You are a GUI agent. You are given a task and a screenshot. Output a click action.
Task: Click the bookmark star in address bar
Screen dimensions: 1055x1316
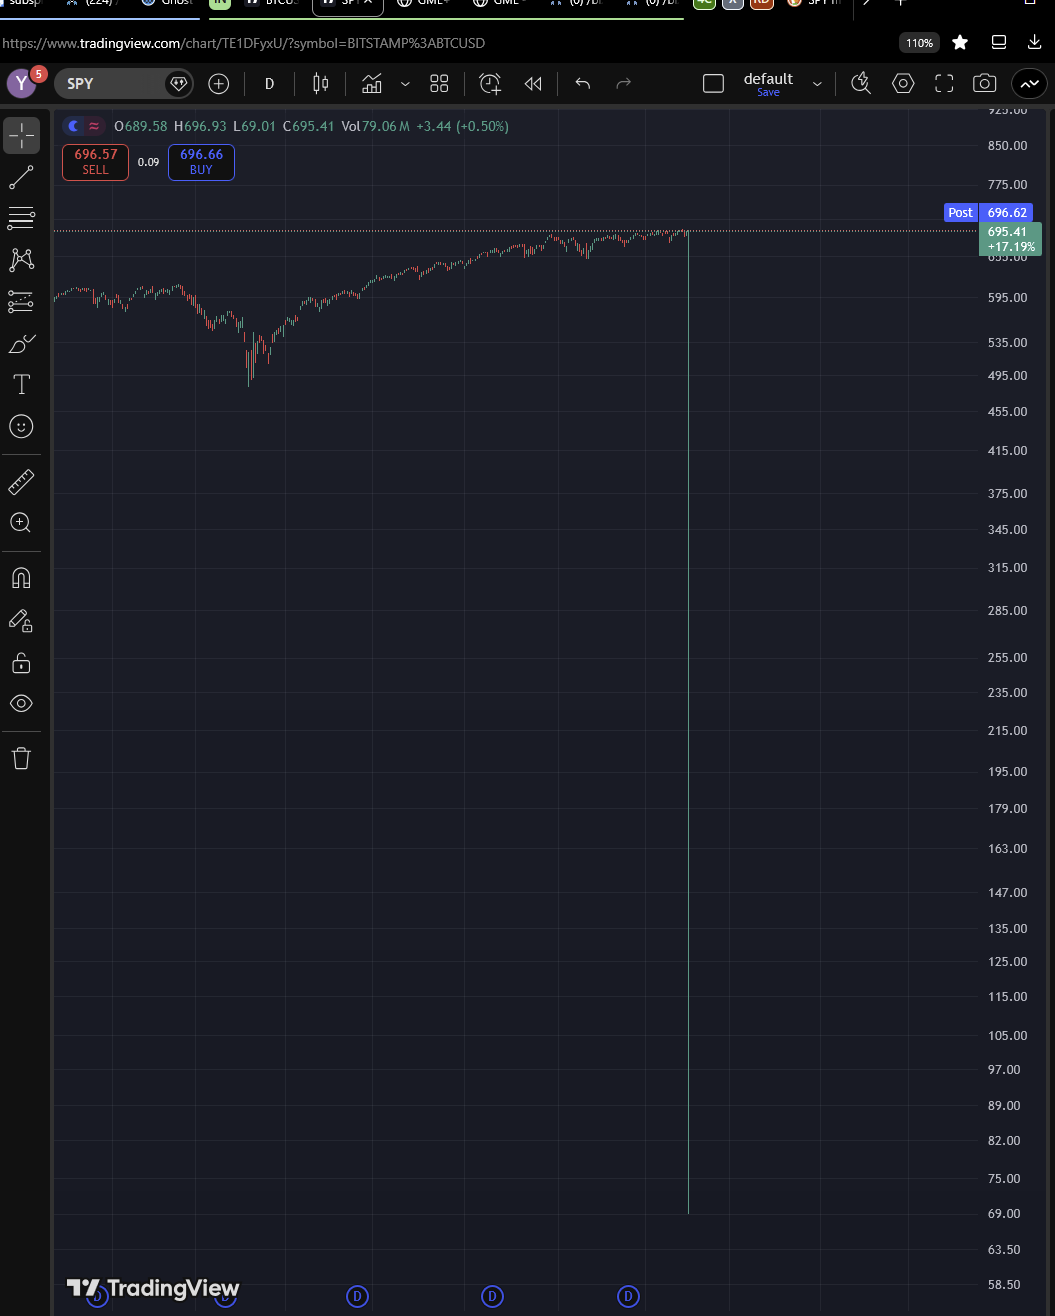[x=960, y=42]
